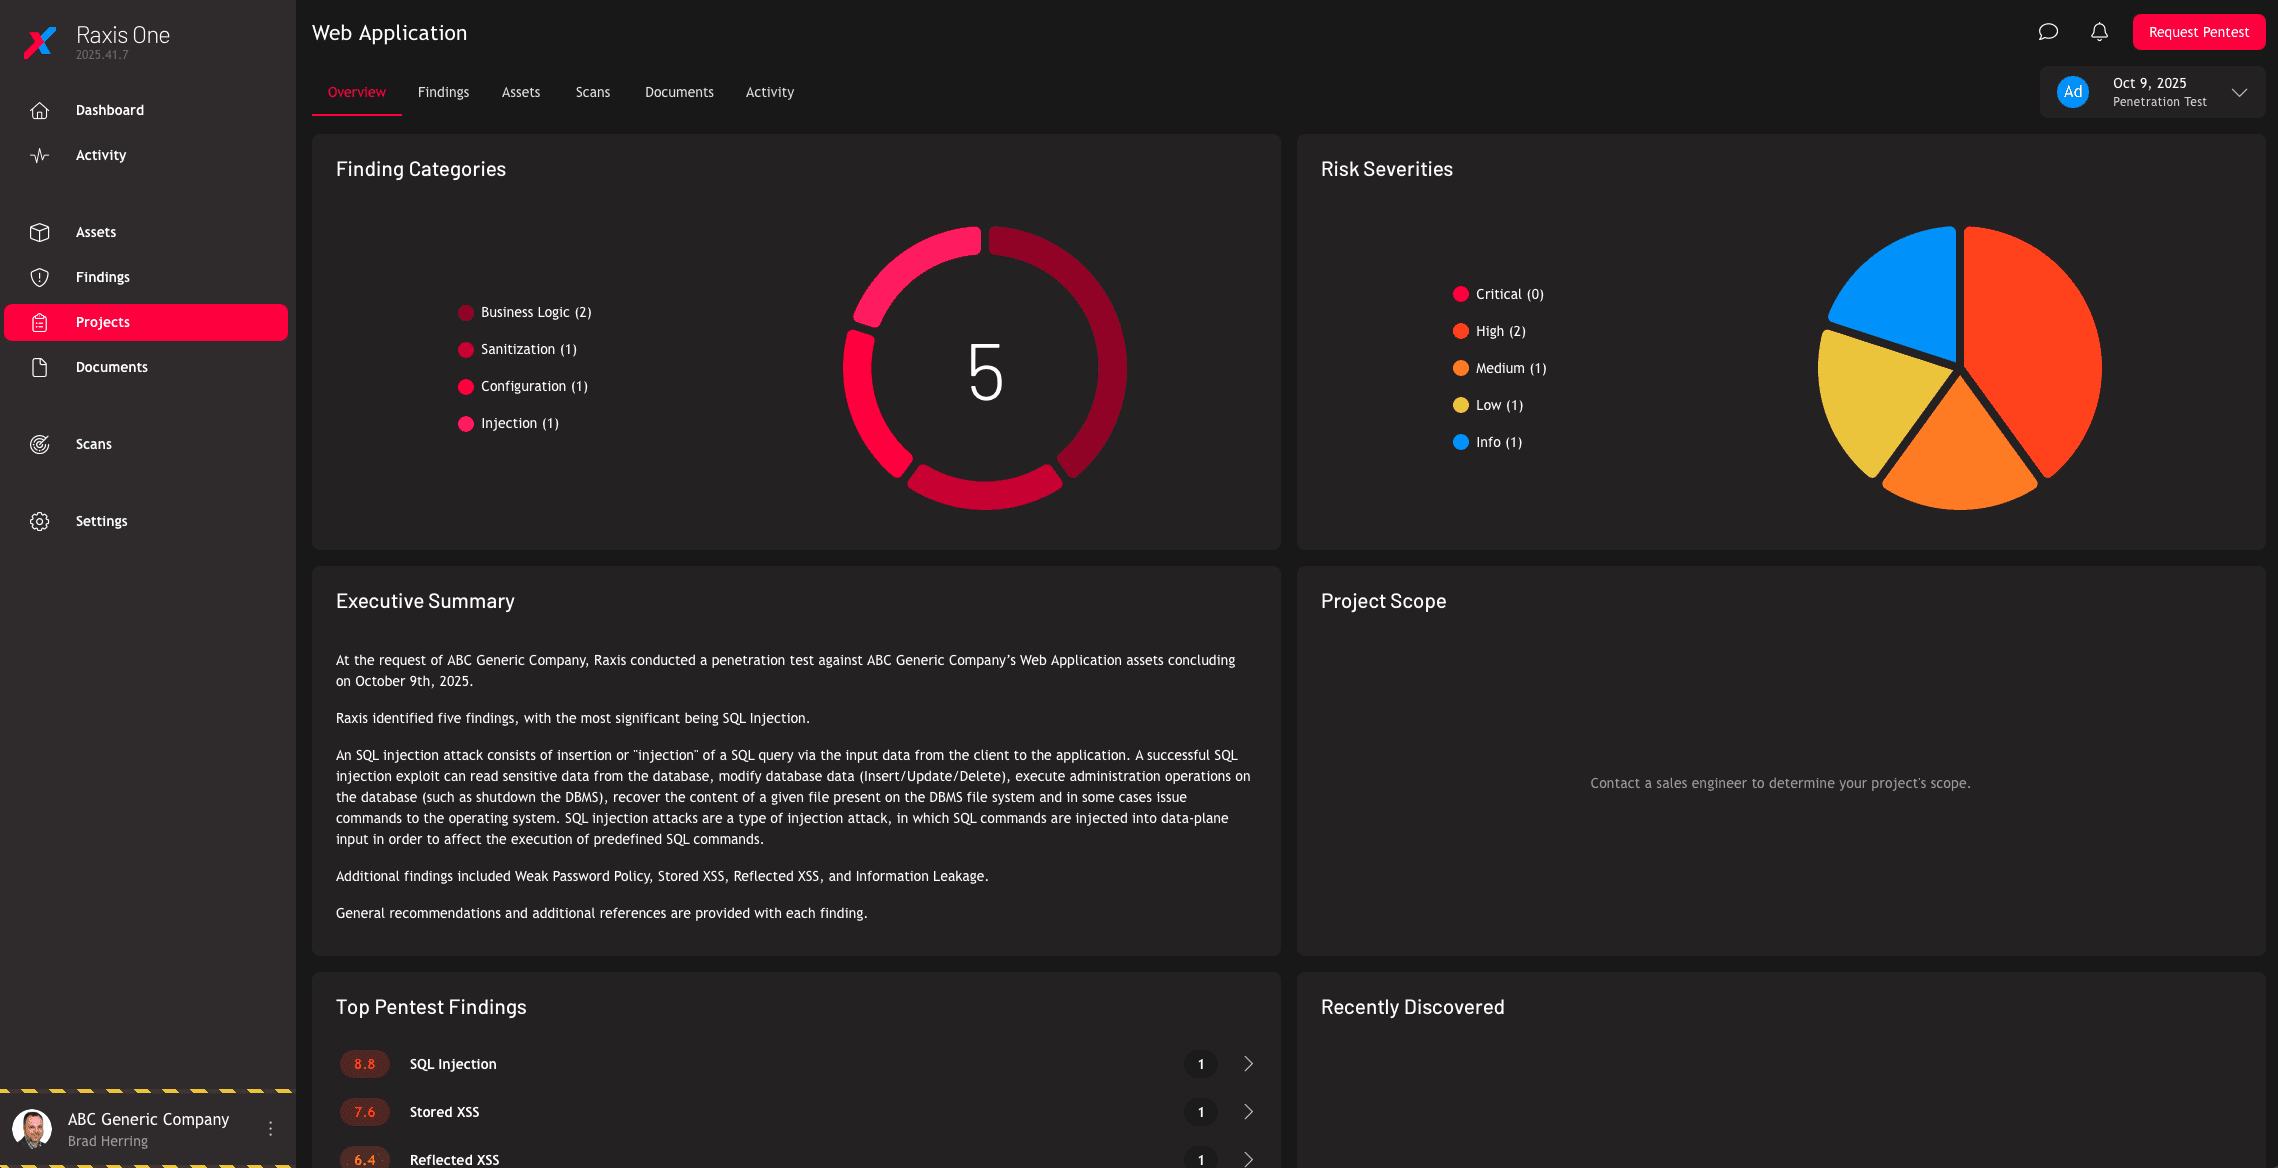2278x1168 pixels.
Task: Toggle the Injection category legend item
Action: (509, 423)
